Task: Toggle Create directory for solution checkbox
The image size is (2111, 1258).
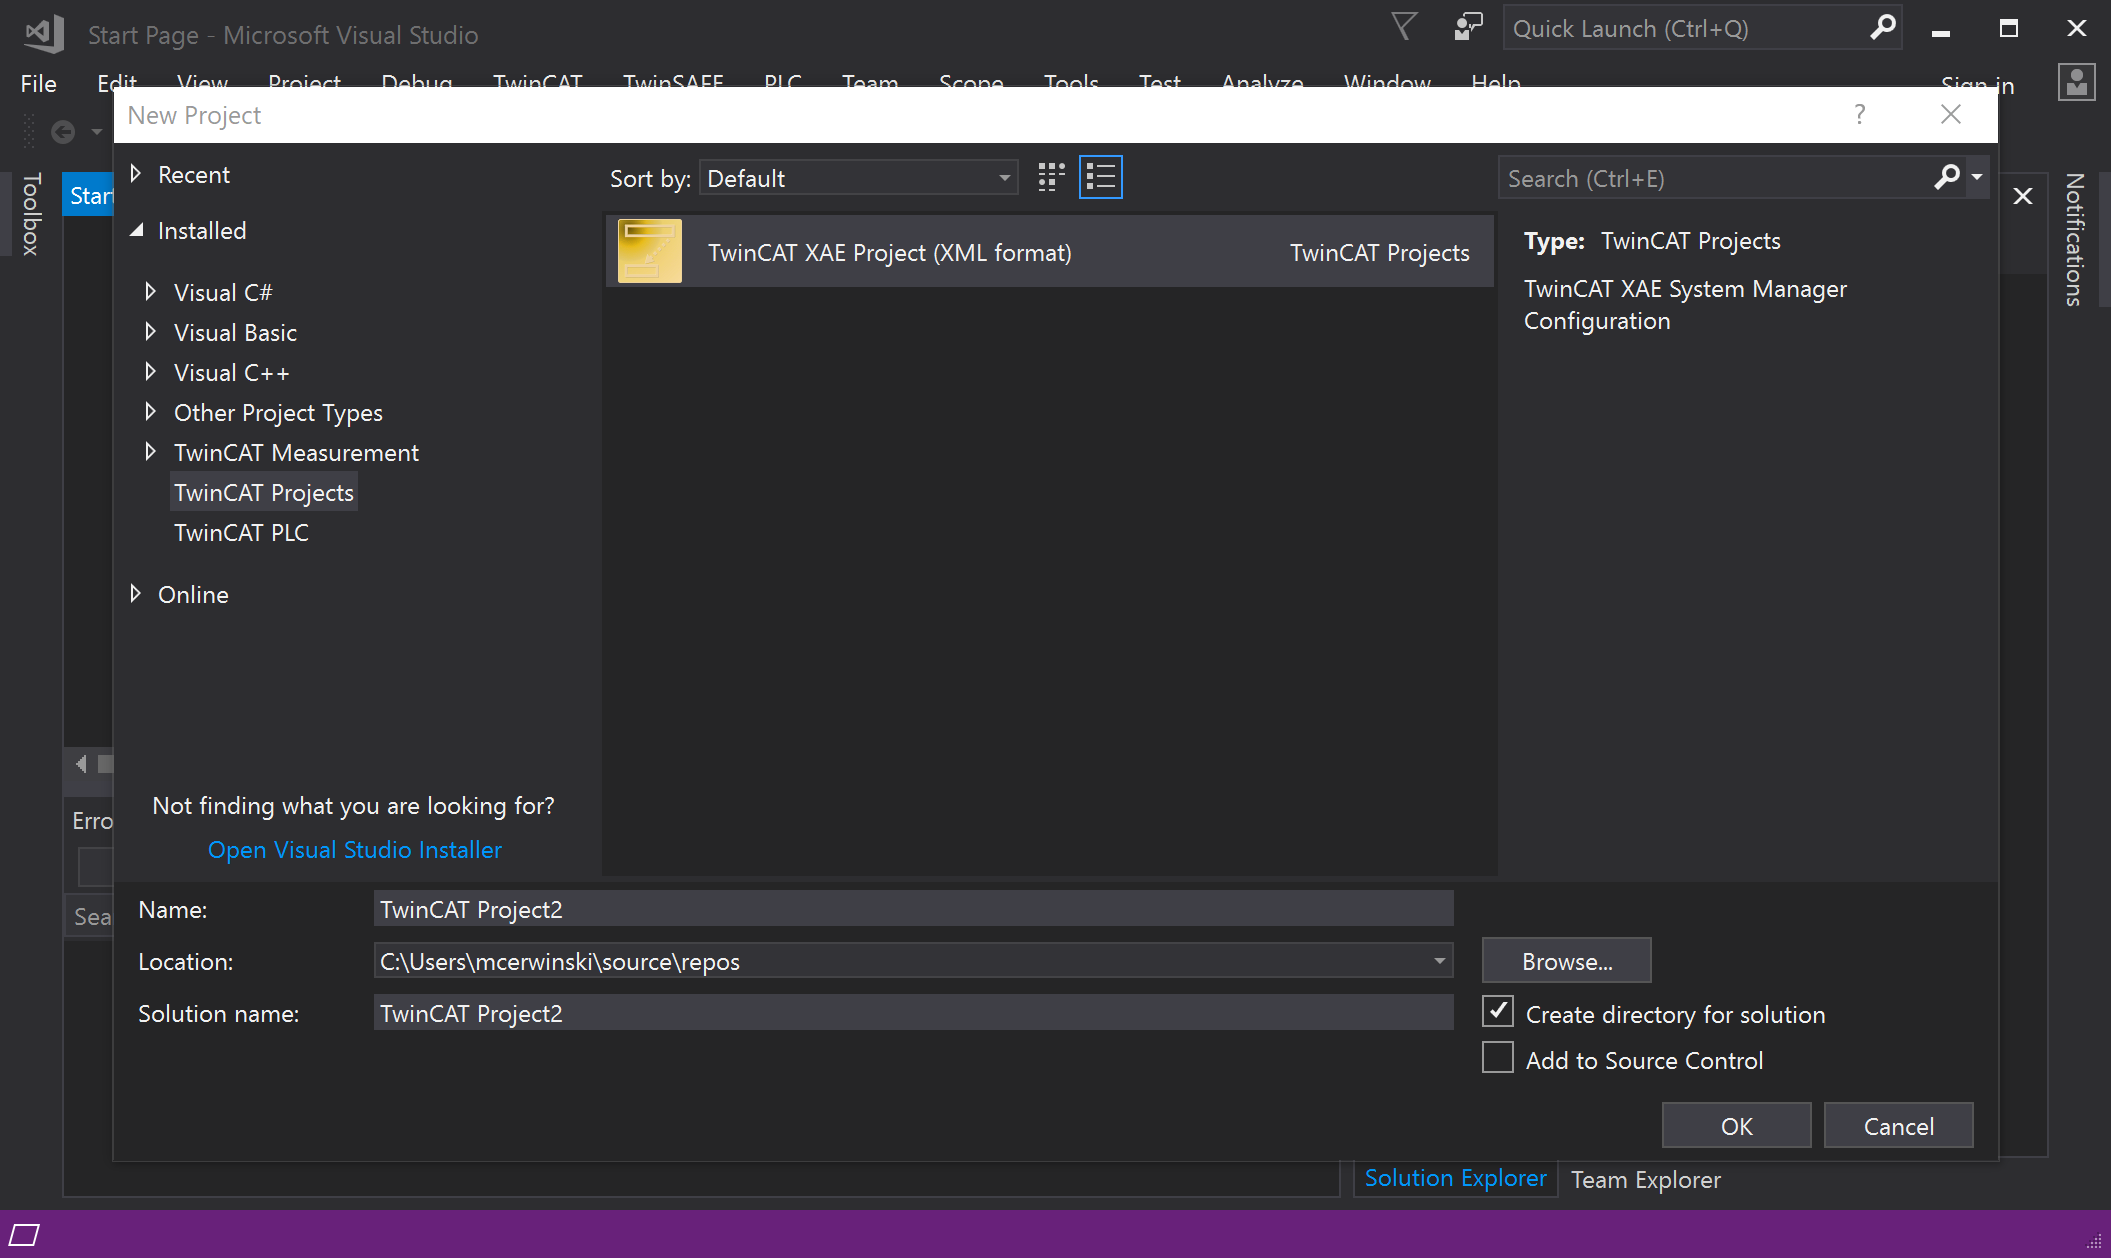Action: [x=1497, y=1012]
